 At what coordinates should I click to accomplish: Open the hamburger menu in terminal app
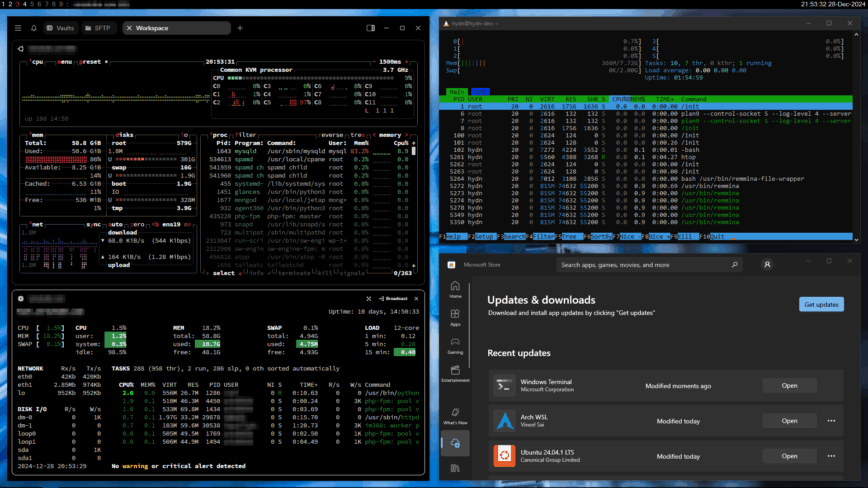coord(18,28)
